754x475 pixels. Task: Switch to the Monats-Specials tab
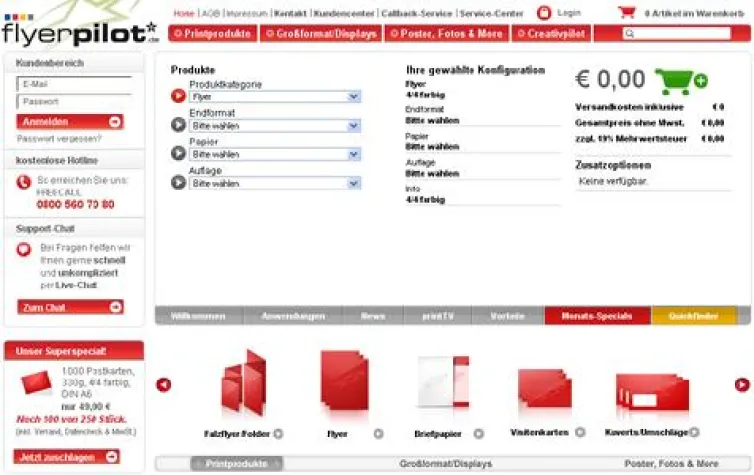[x=597, y=316]
